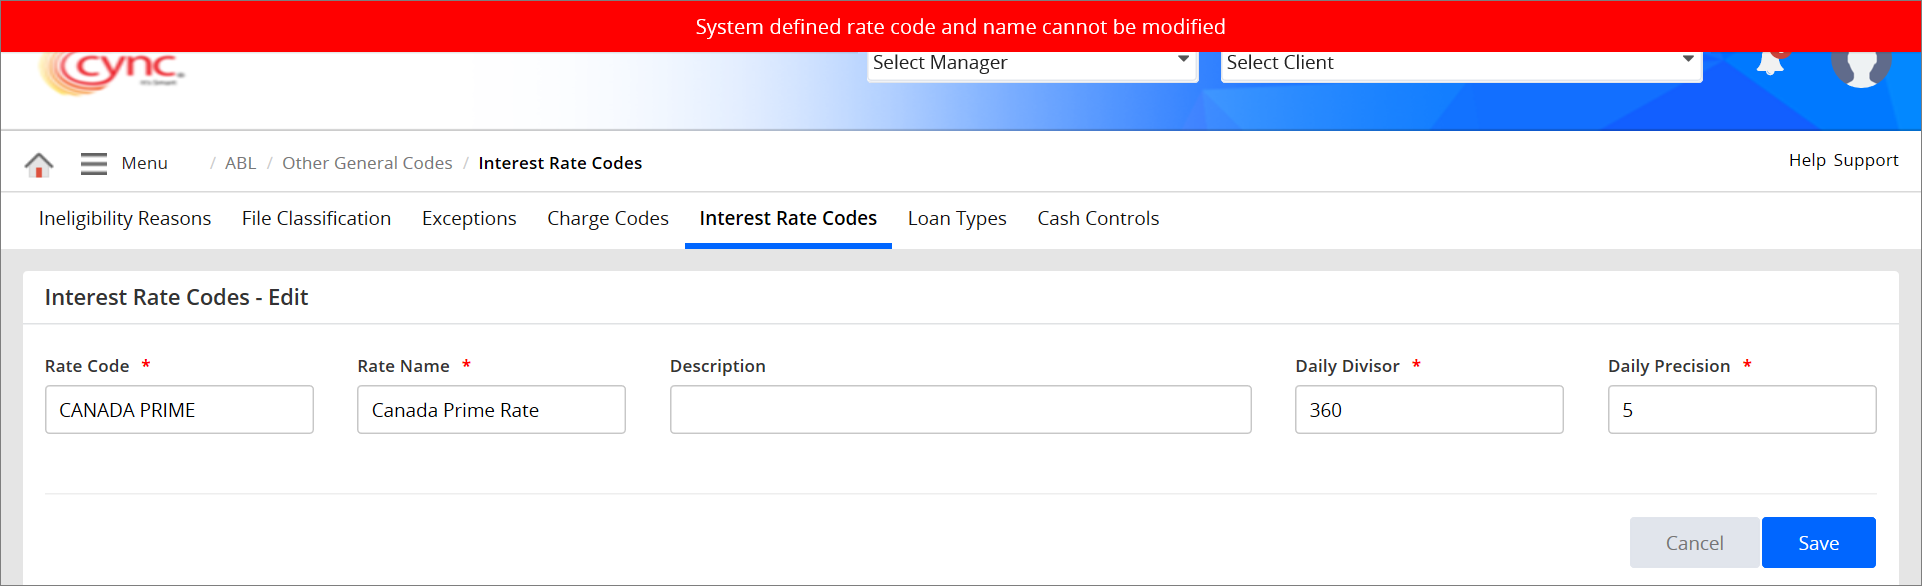Save the interest rate code
This screenshot has width=1922, height=586.
coord(1818,543)
